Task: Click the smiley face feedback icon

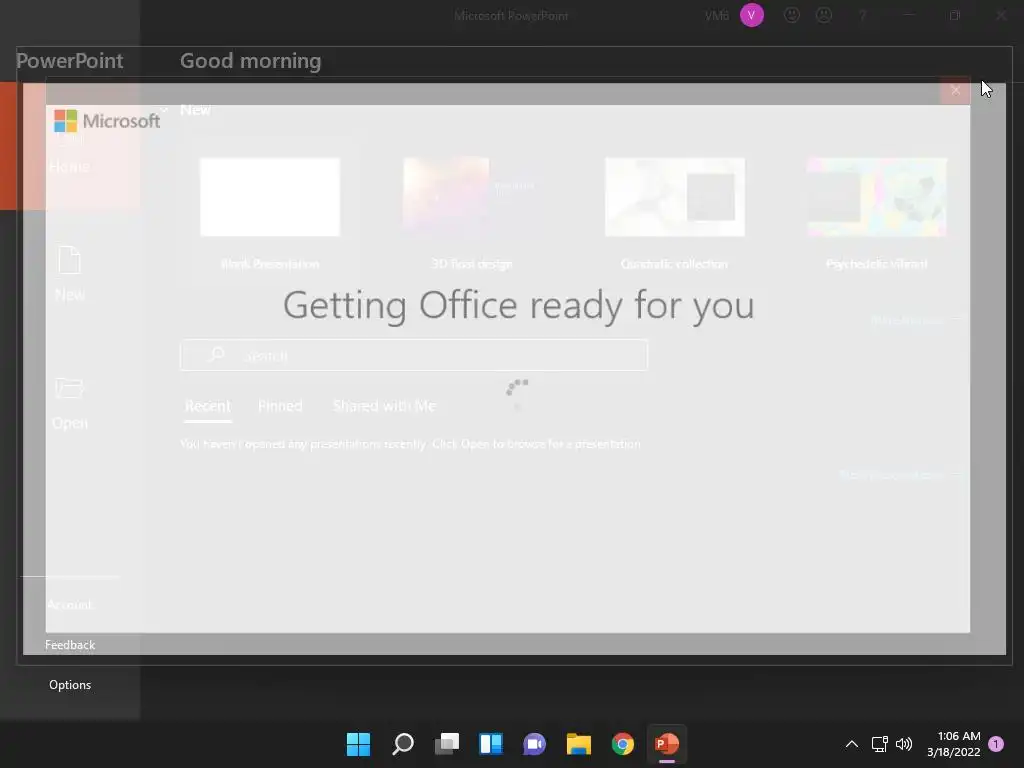Action: coord(792,15)
